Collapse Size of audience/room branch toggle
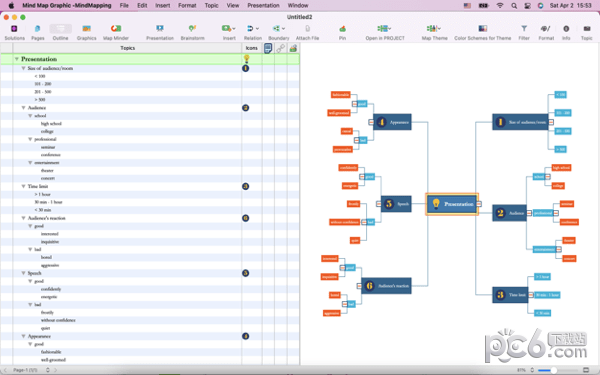 (x=551, y=122)
